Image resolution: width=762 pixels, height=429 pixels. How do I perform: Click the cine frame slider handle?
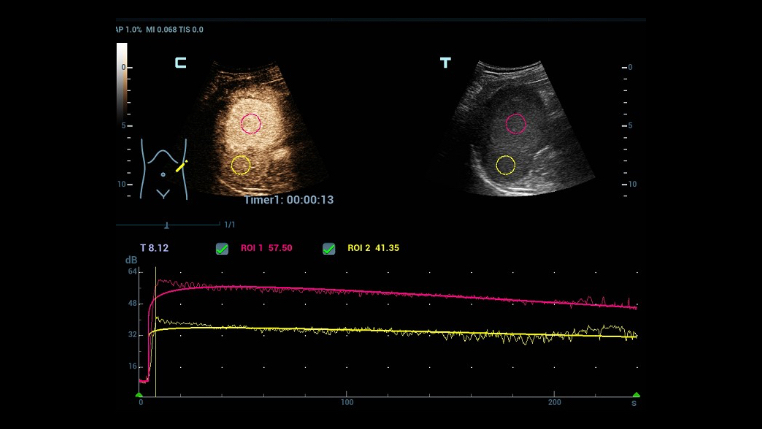point(166,225)
